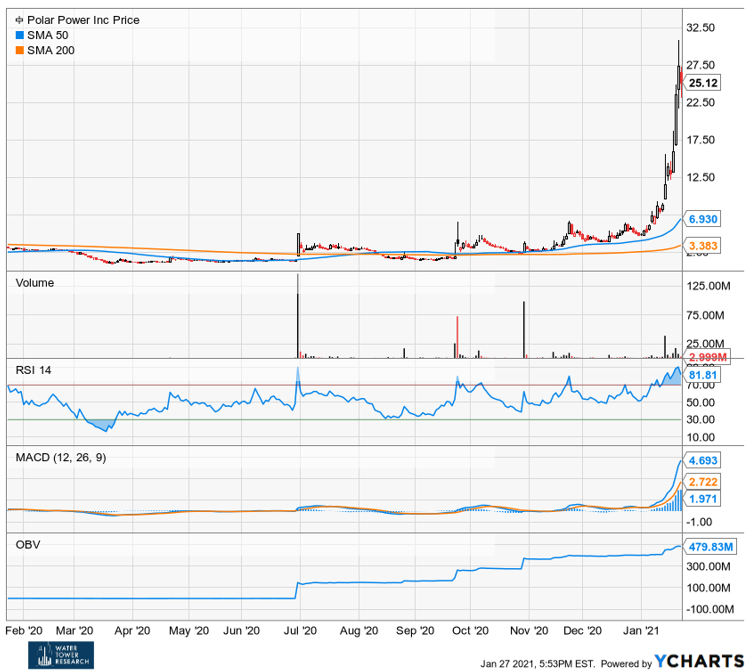This screenshot has height=672, width=752.
Task: Click the -1.00 MACD axis label
Action: click(x=699, y=522)
